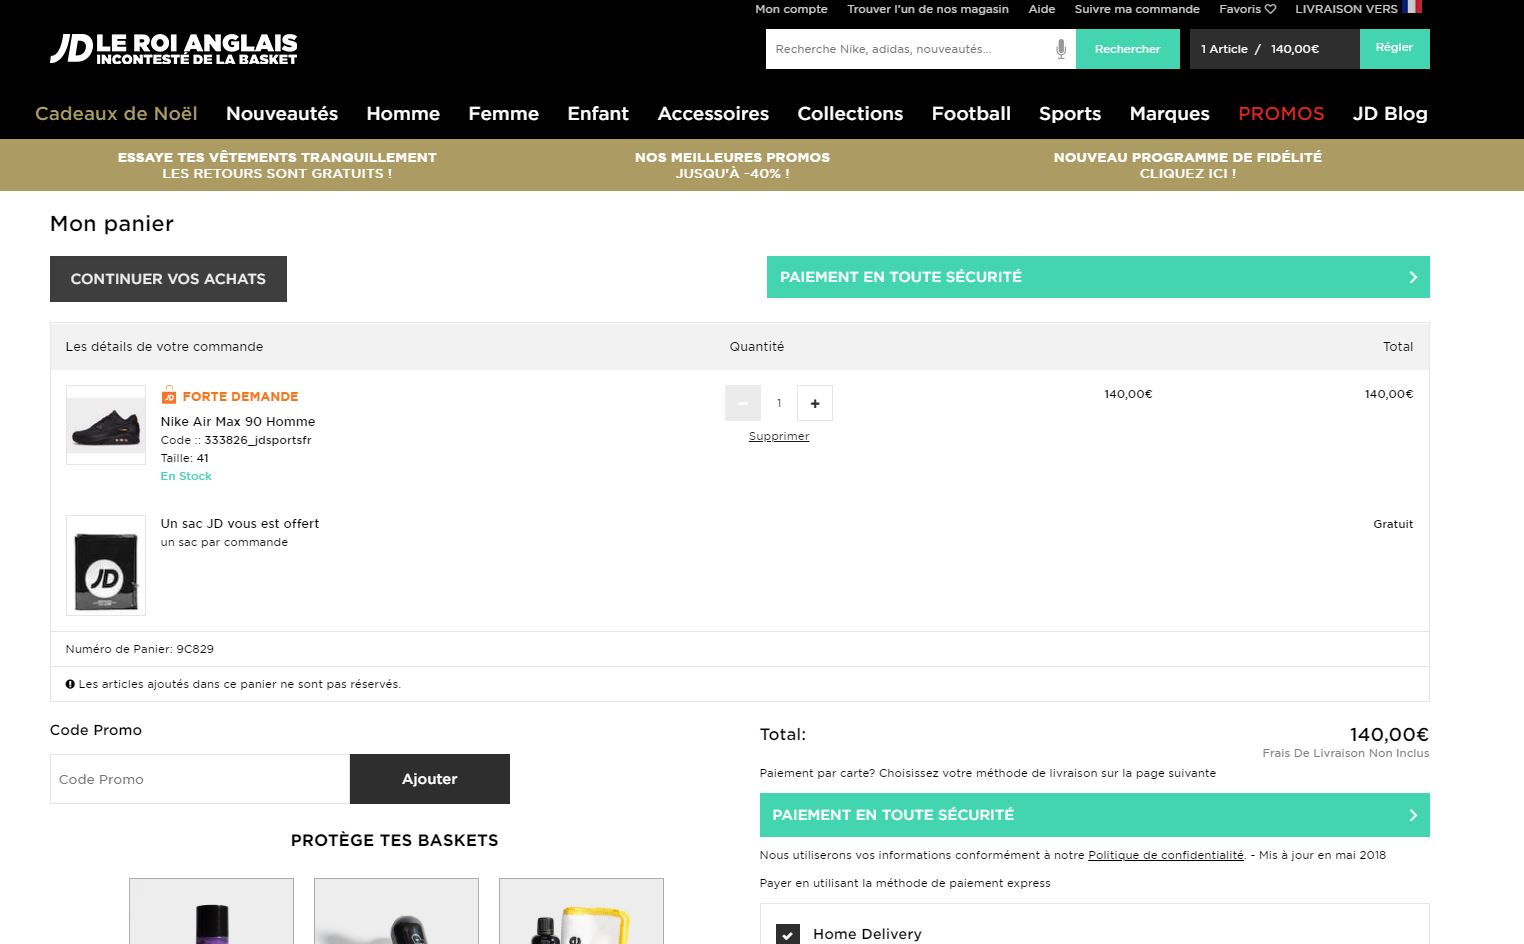Click the Régler checkout button
The width and height of the screenshot is (1524, 944).
point(1394,49)
